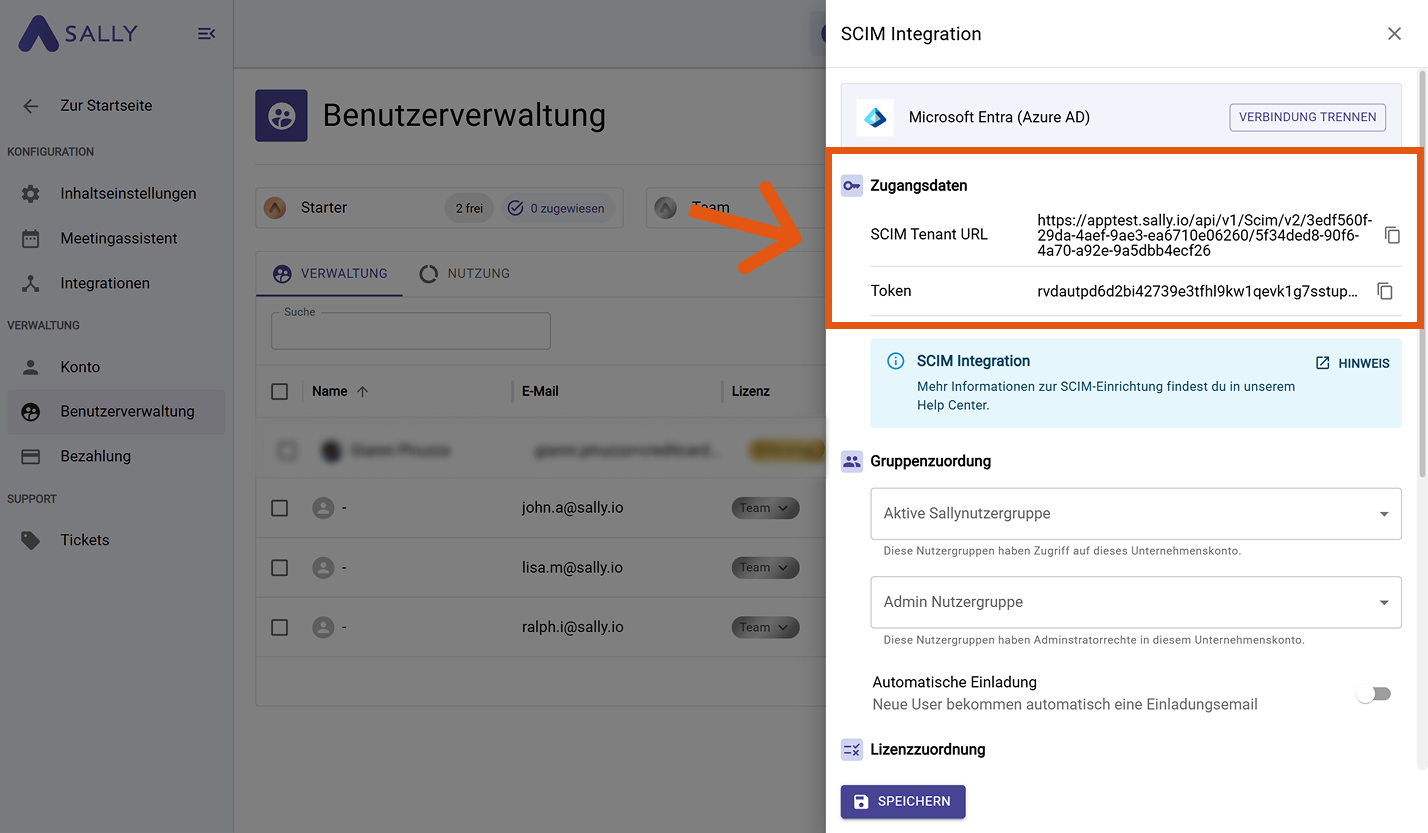The image size is (1428, 833).
Task: Go to Integrationen in sidebar
Action: click(104, 284)
